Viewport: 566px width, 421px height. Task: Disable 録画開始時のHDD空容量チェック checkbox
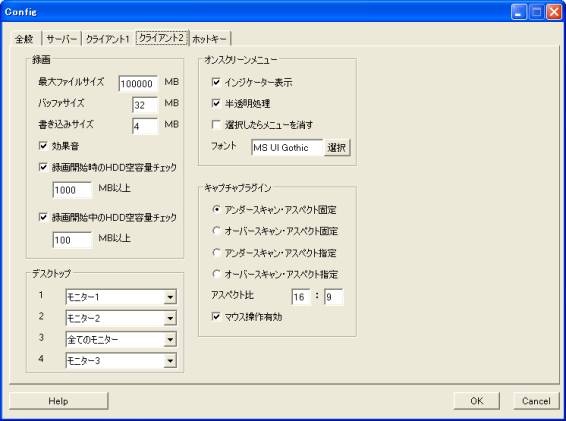click(43, 167)
